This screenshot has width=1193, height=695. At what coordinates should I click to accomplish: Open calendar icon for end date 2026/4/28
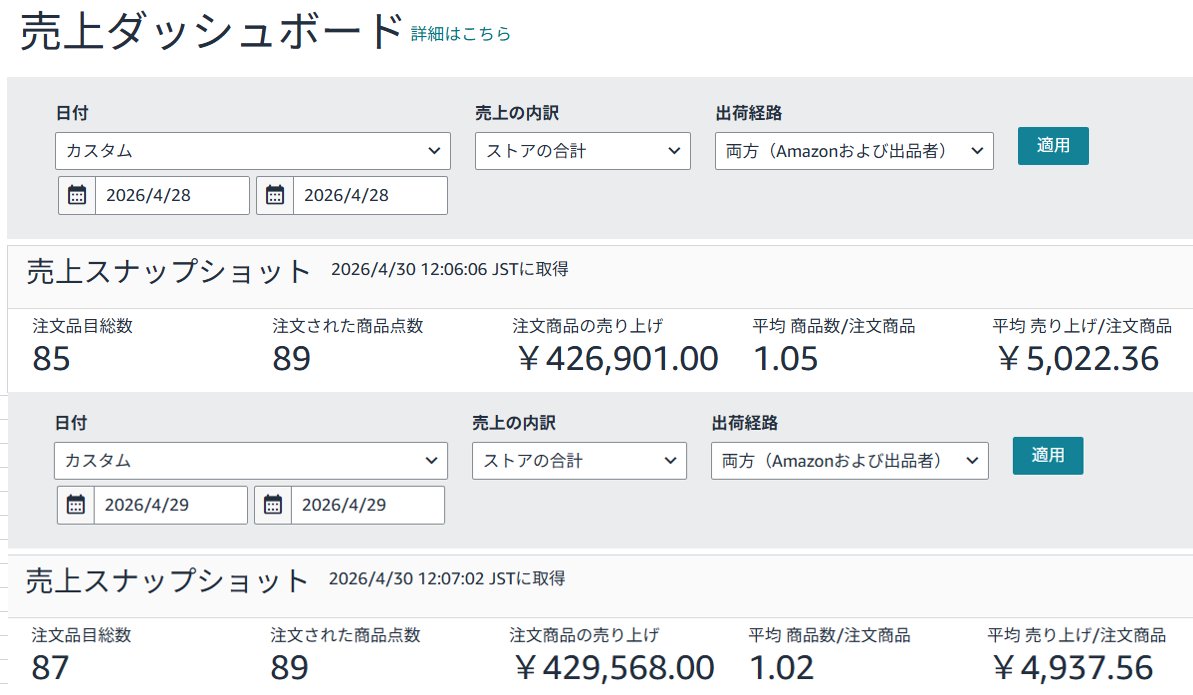[x=275, y=195]
